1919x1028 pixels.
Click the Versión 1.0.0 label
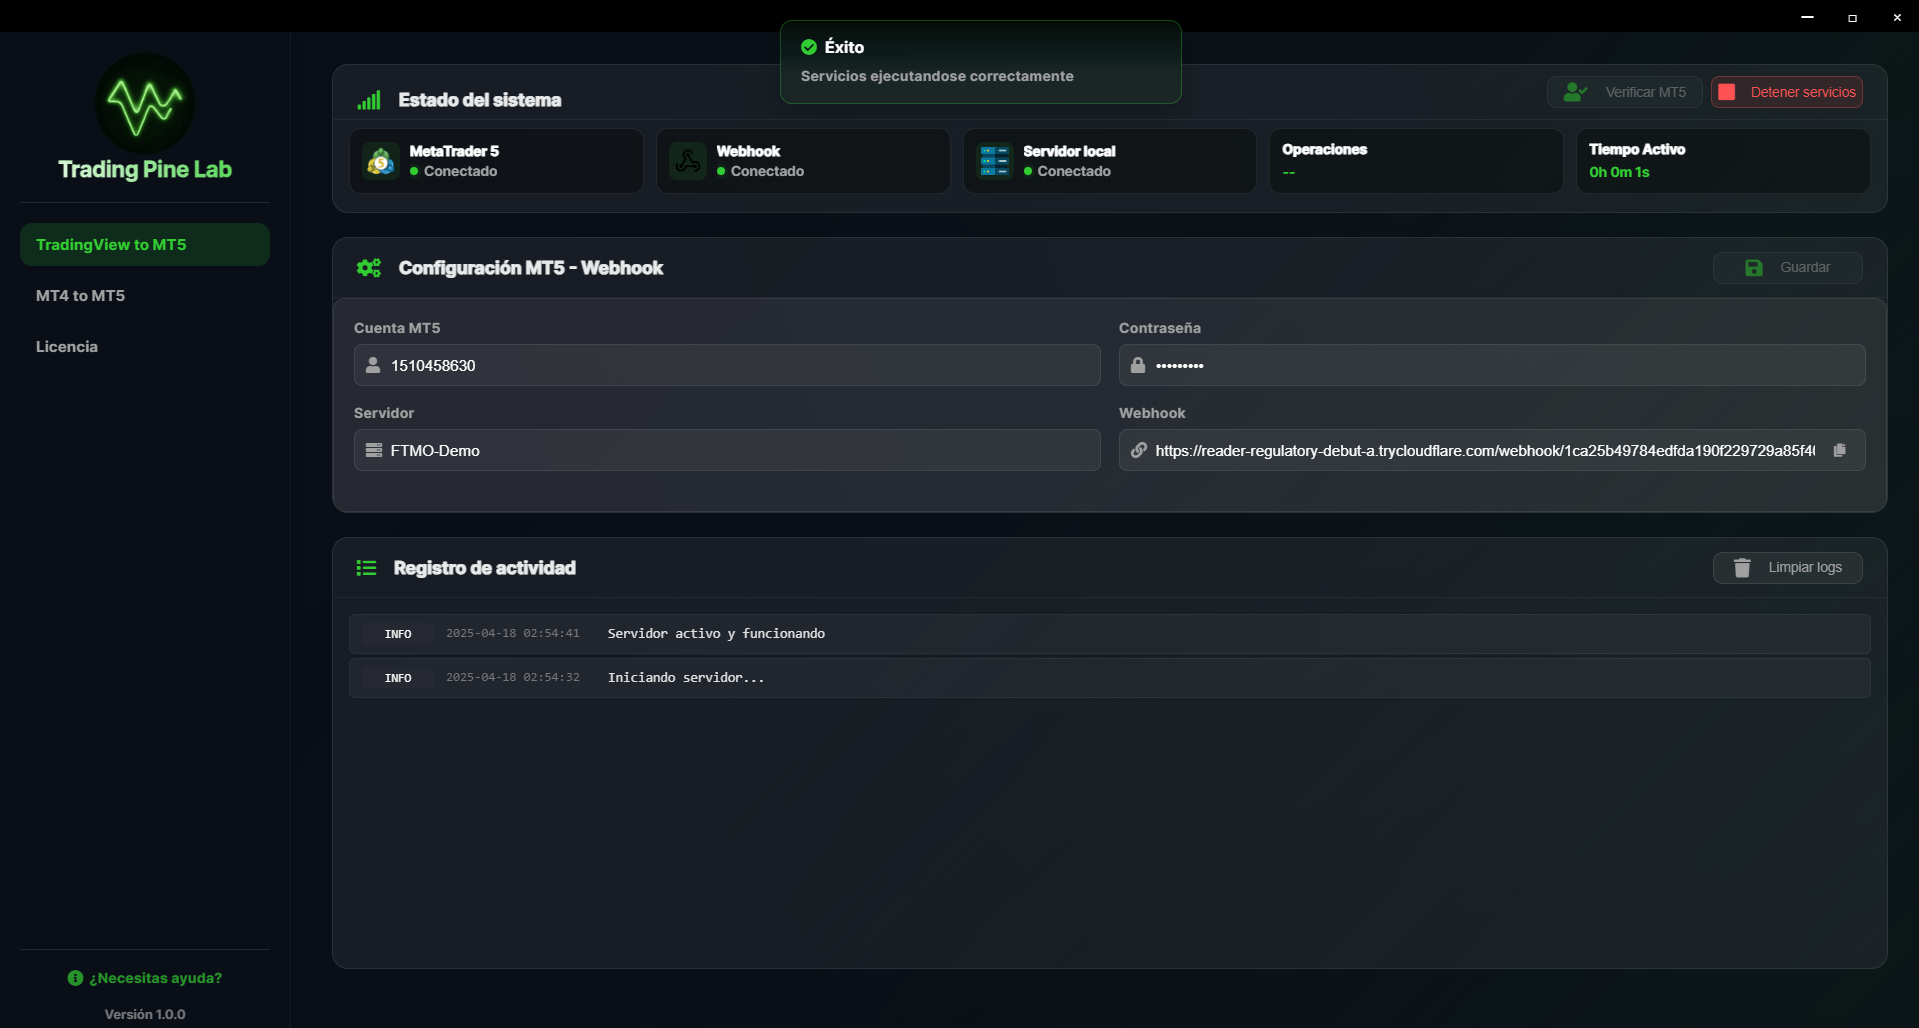tap(145, 1014)
